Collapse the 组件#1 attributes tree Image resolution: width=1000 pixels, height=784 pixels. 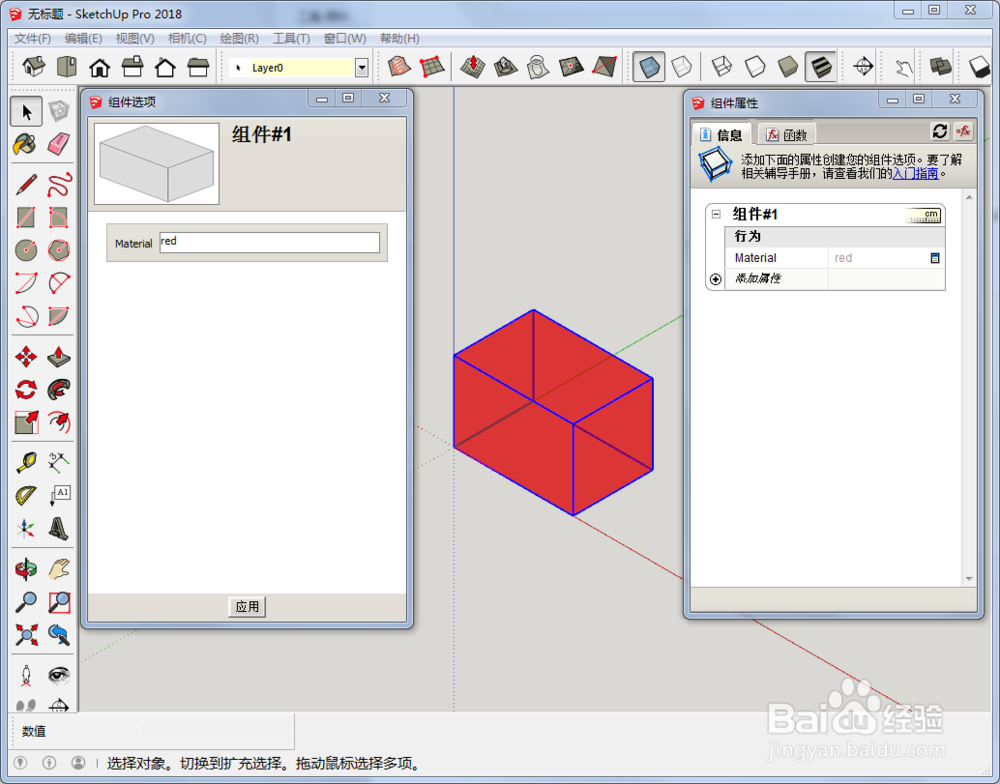point(716,214)
